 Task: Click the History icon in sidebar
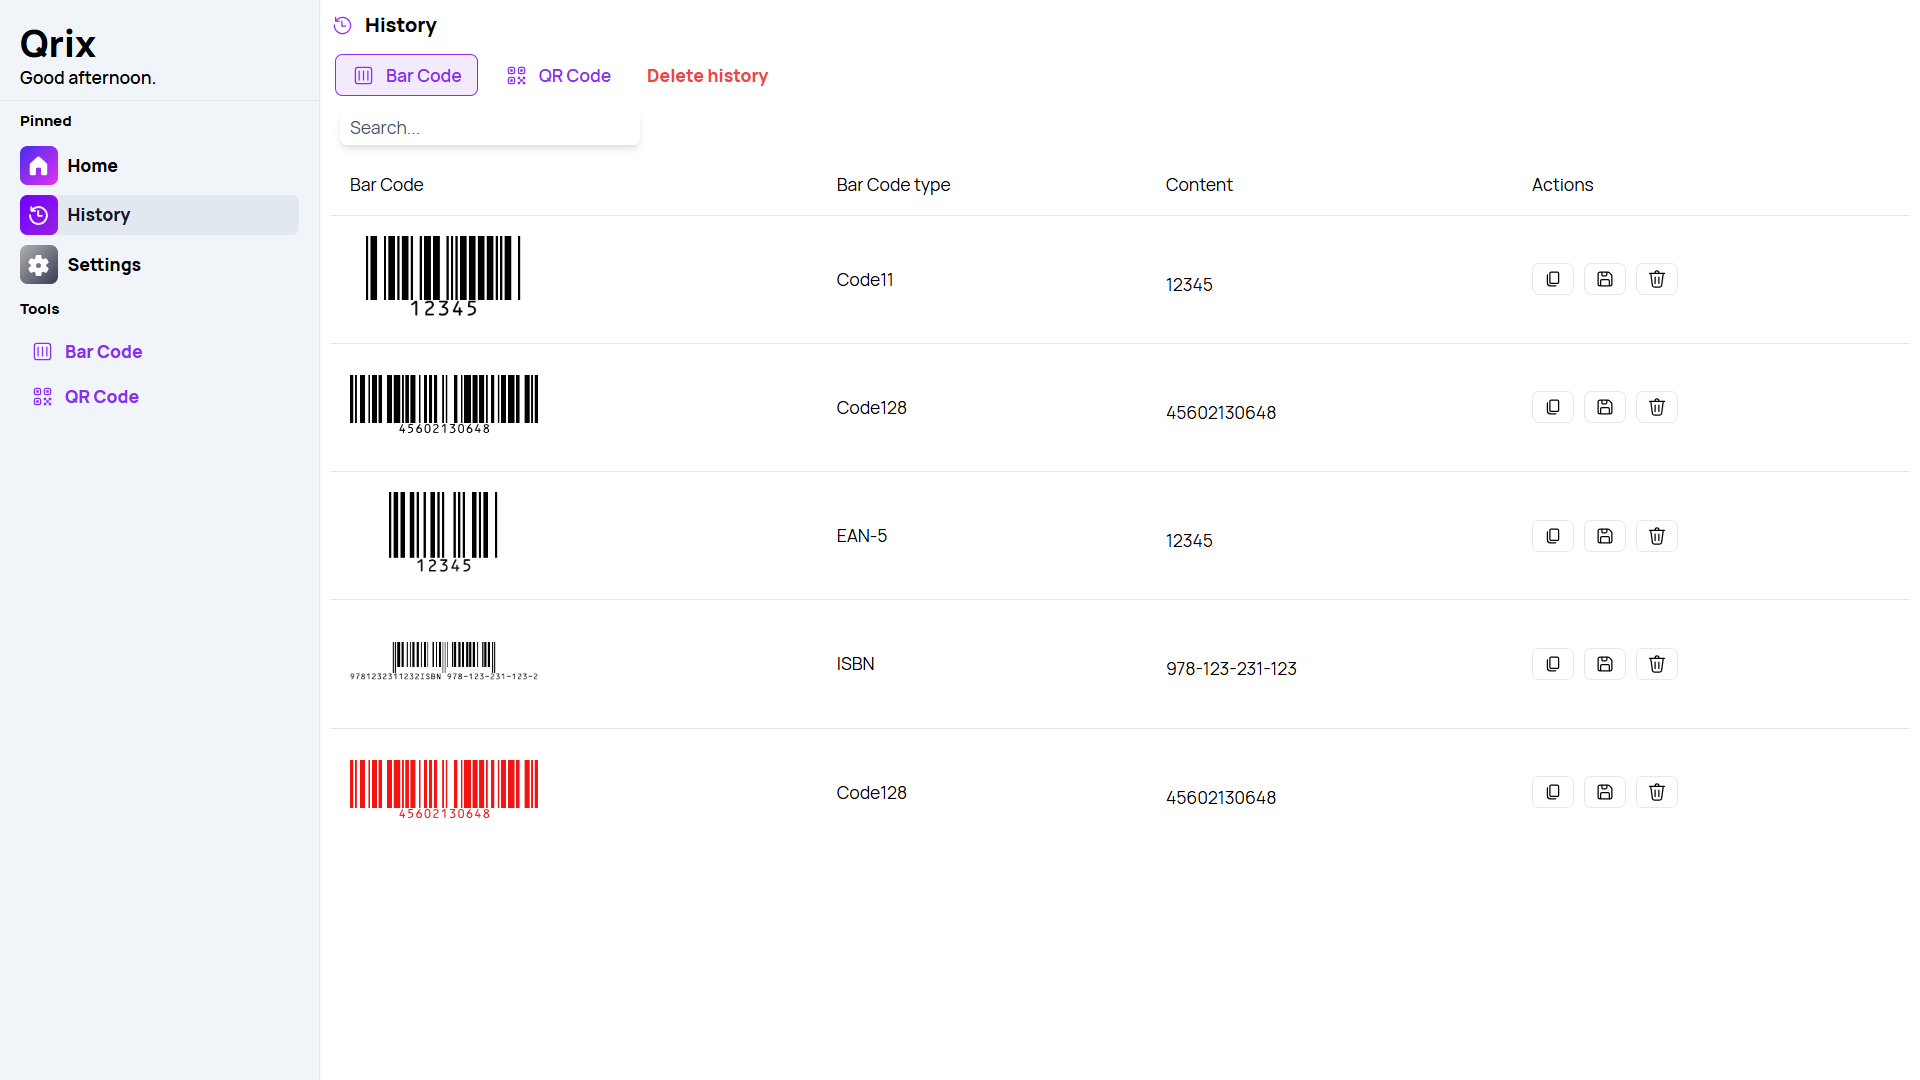coord(38,215)
